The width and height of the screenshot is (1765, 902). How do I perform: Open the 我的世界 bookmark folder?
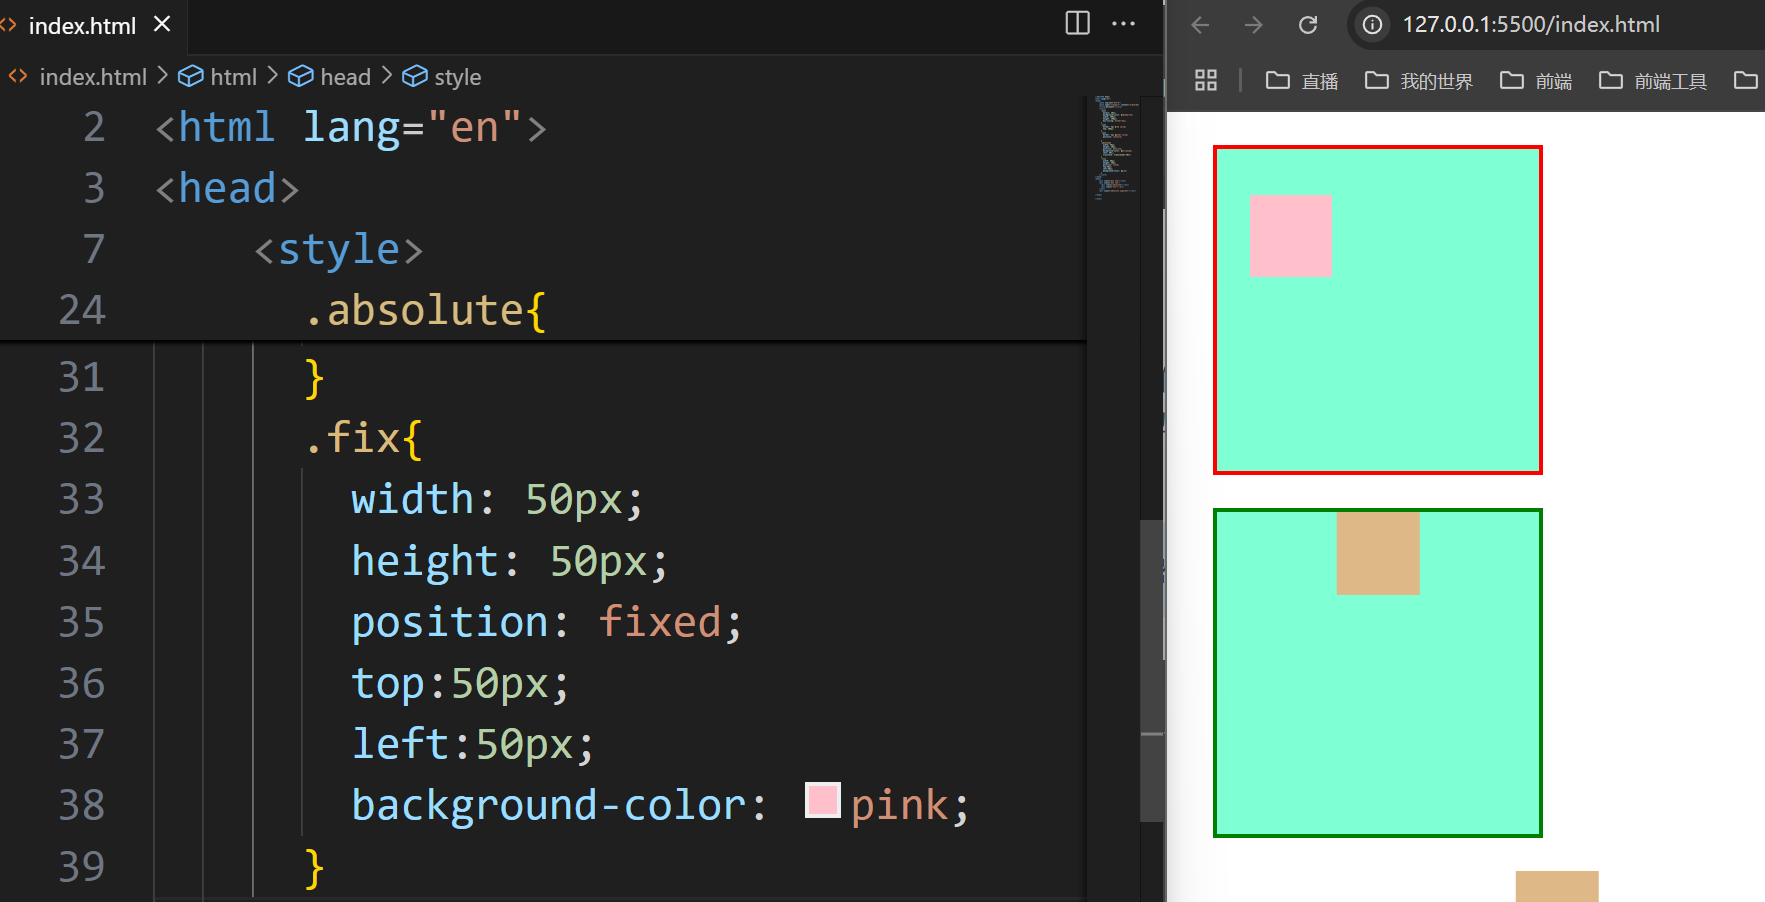click(1419, 81)
